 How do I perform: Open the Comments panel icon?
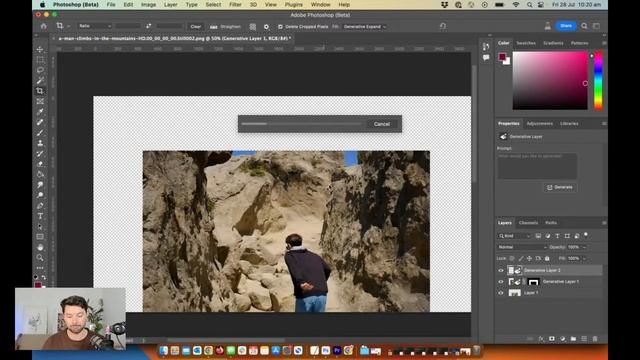click(486, 58)
